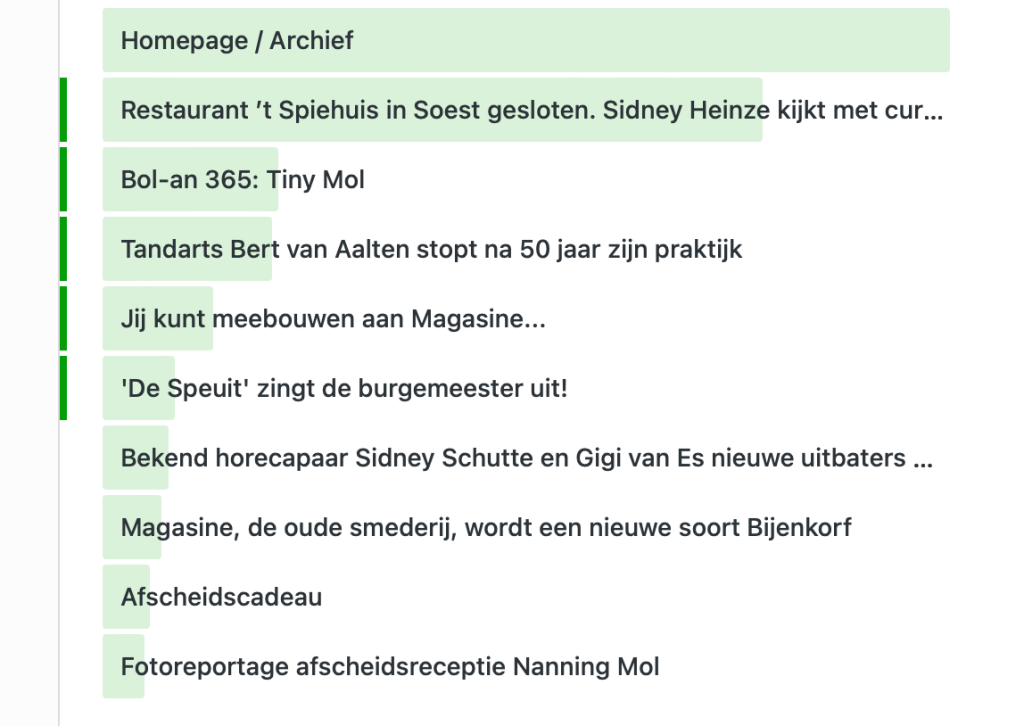Screen dimensions: 1024x726
Task: Click green marker beside Bol-an 365 row
Action: [x=63, y=180]
